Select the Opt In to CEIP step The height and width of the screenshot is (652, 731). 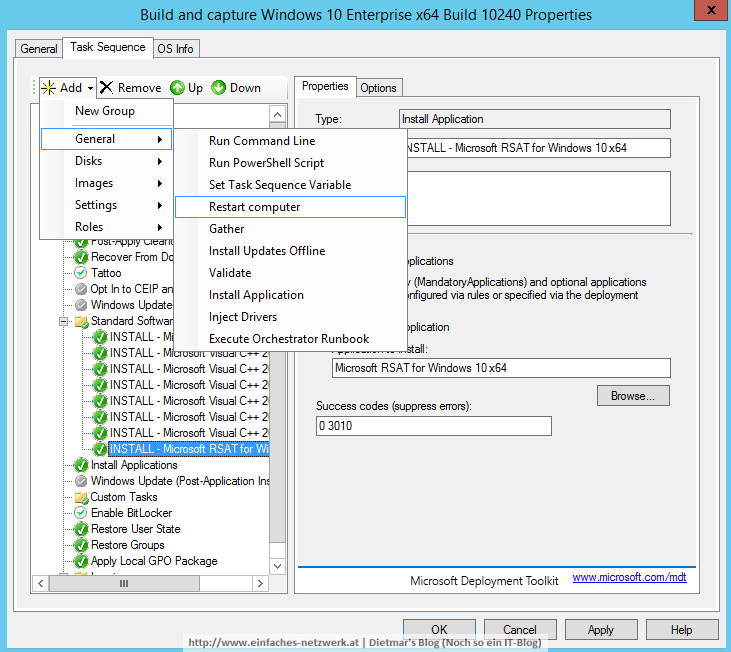coord(131,289)
